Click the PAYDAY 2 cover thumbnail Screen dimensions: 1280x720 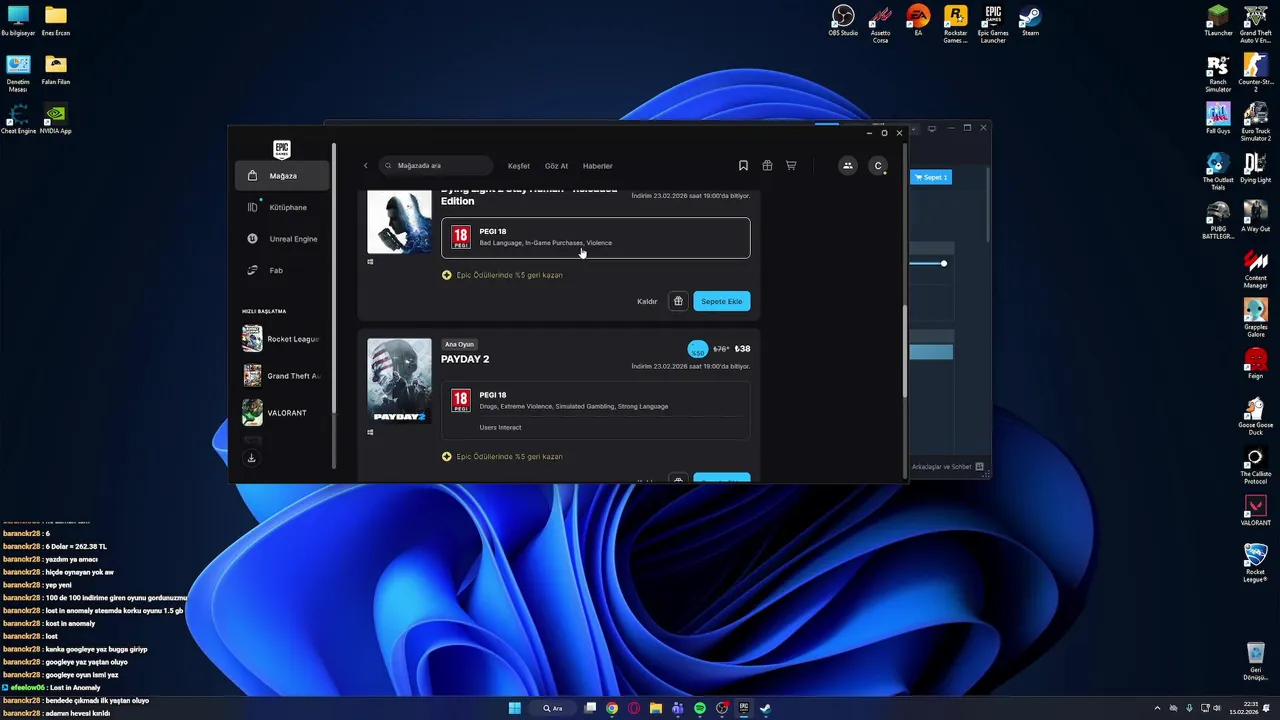point(399,381)
